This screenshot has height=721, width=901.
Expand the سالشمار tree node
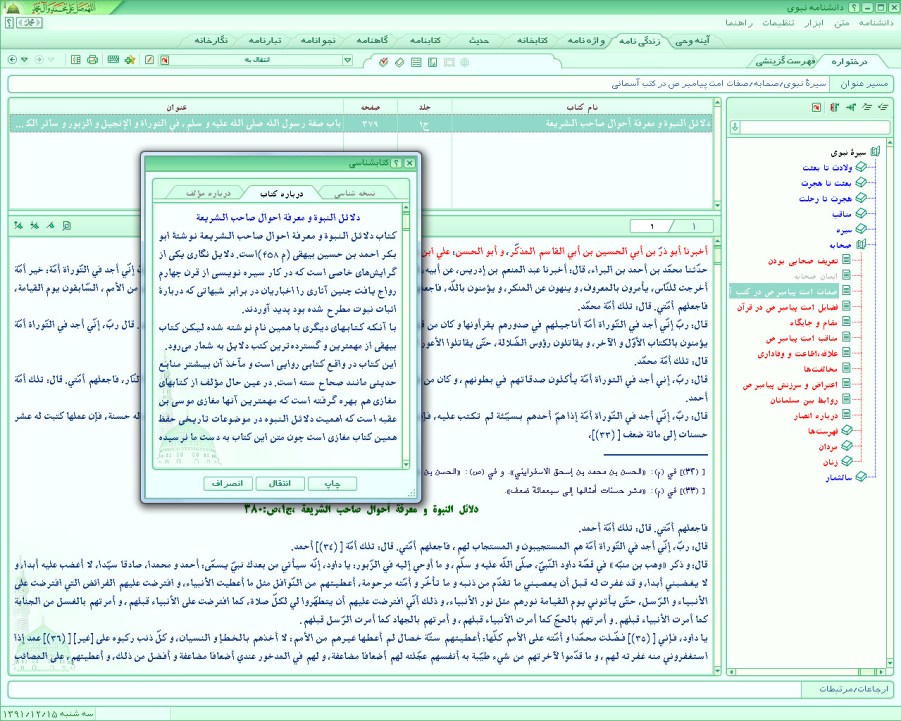[x=861, y=477]
